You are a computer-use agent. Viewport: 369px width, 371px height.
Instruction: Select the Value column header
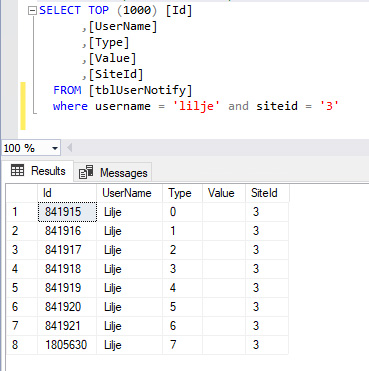[x=224, y=193]
